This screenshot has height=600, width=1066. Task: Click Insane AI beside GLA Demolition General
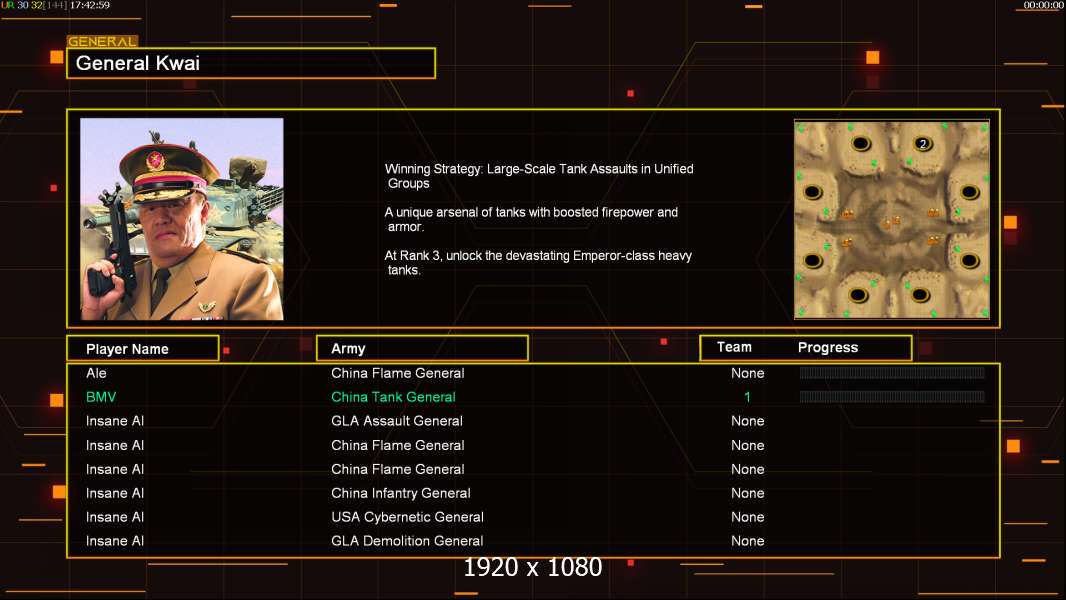[115, 541]
